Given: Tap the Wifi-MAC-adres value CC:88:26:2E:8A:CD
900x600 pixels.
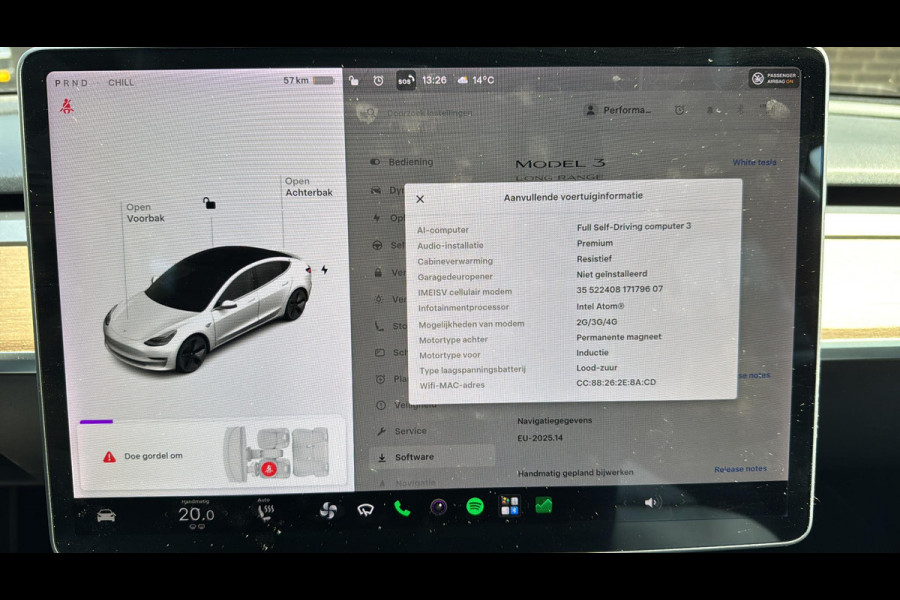Looking at the screenshot, I should [x=616, y=382].
